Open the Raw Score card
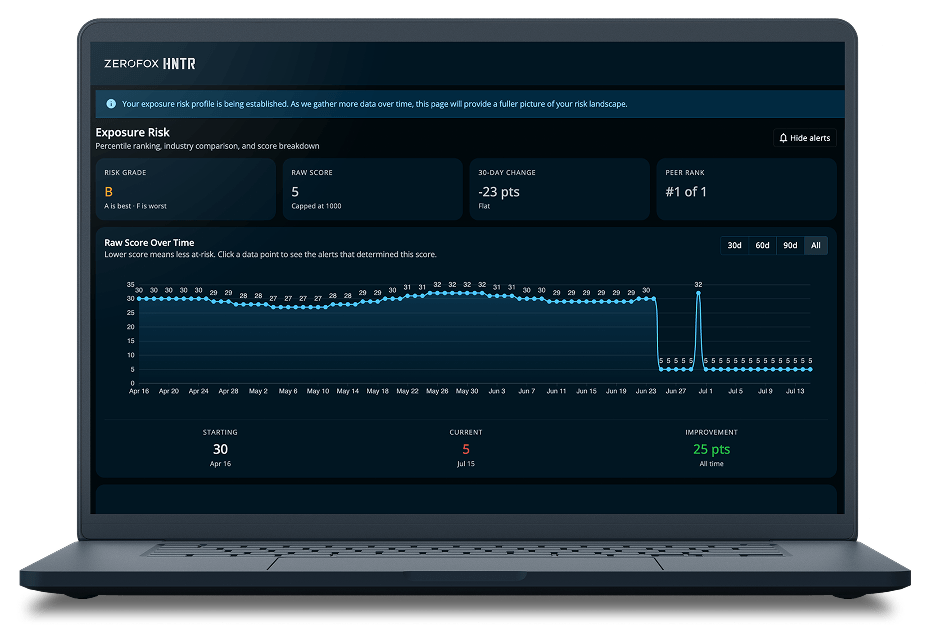The width and height of the screenshot is (937, 626). (373, 189)
